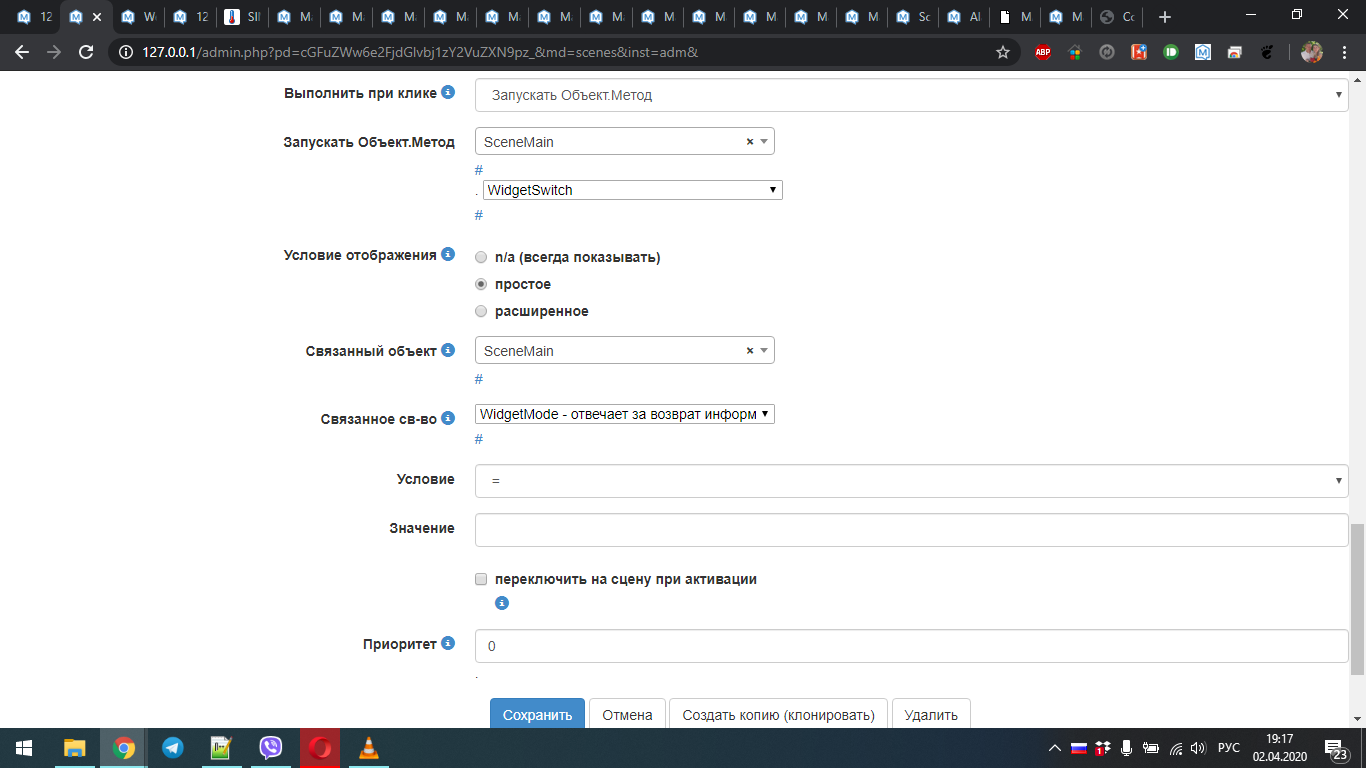Image resolution: width=1366 pixels, height=768 pixels.
Task: Open Telegram from the taskbar
Action: point(173,747)
